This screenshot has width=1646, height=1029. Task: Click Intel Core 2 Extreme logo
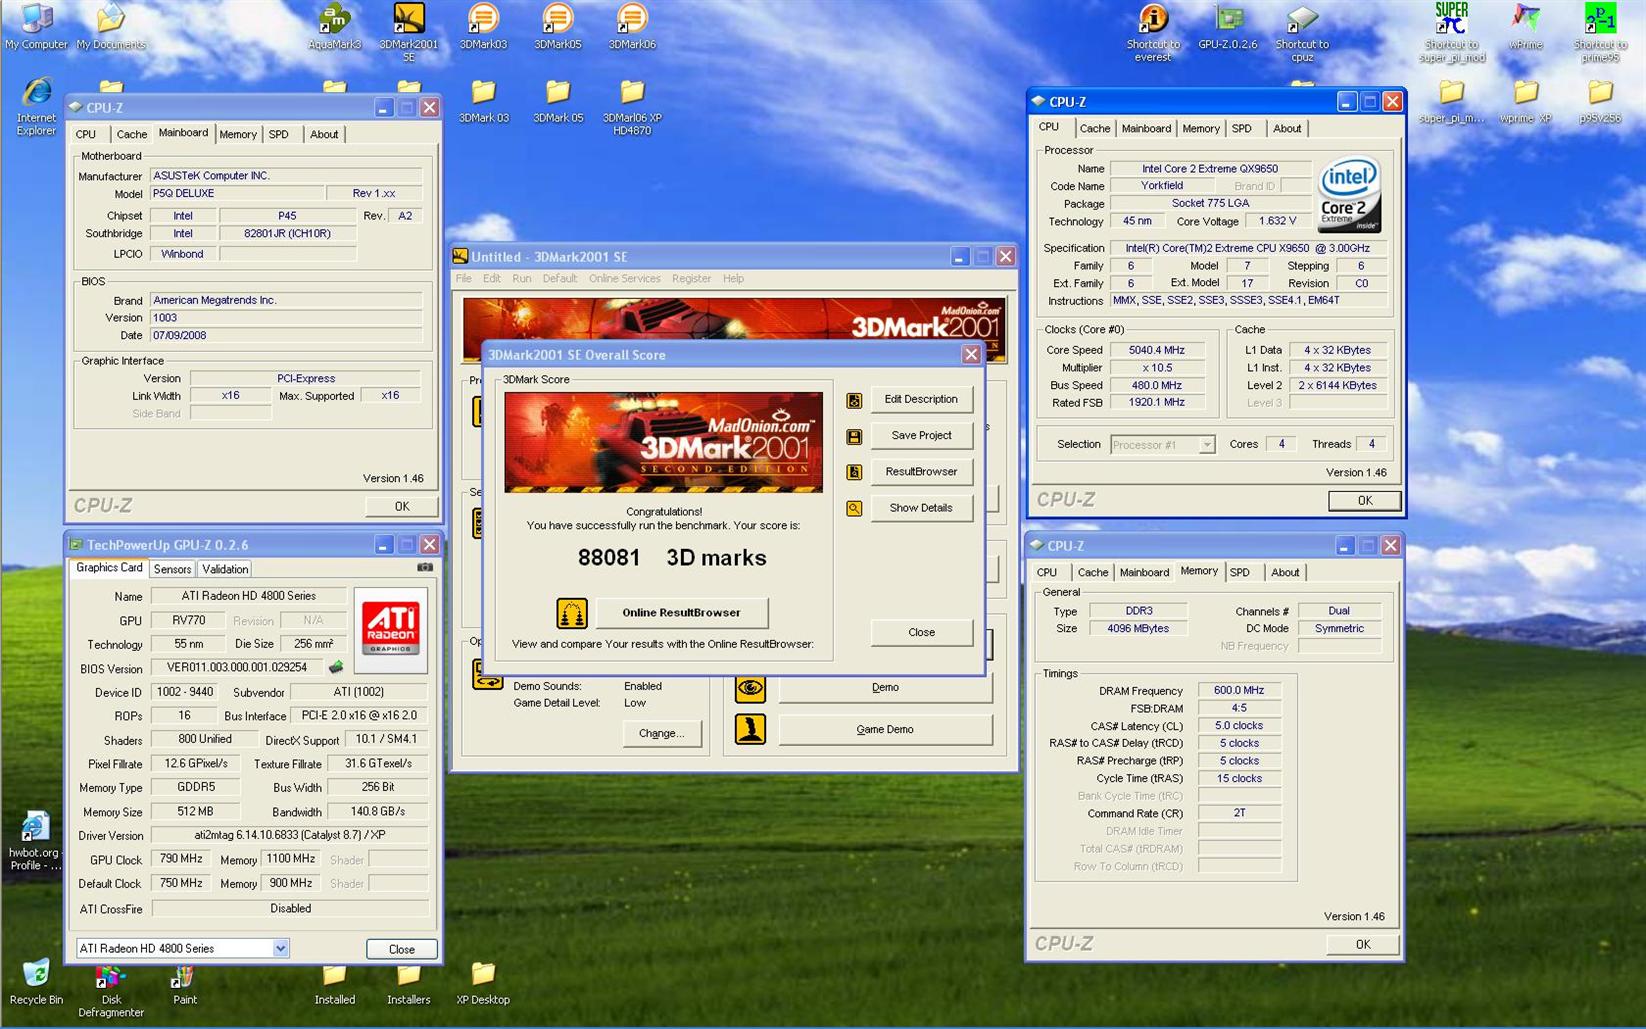click(1349, 194)
